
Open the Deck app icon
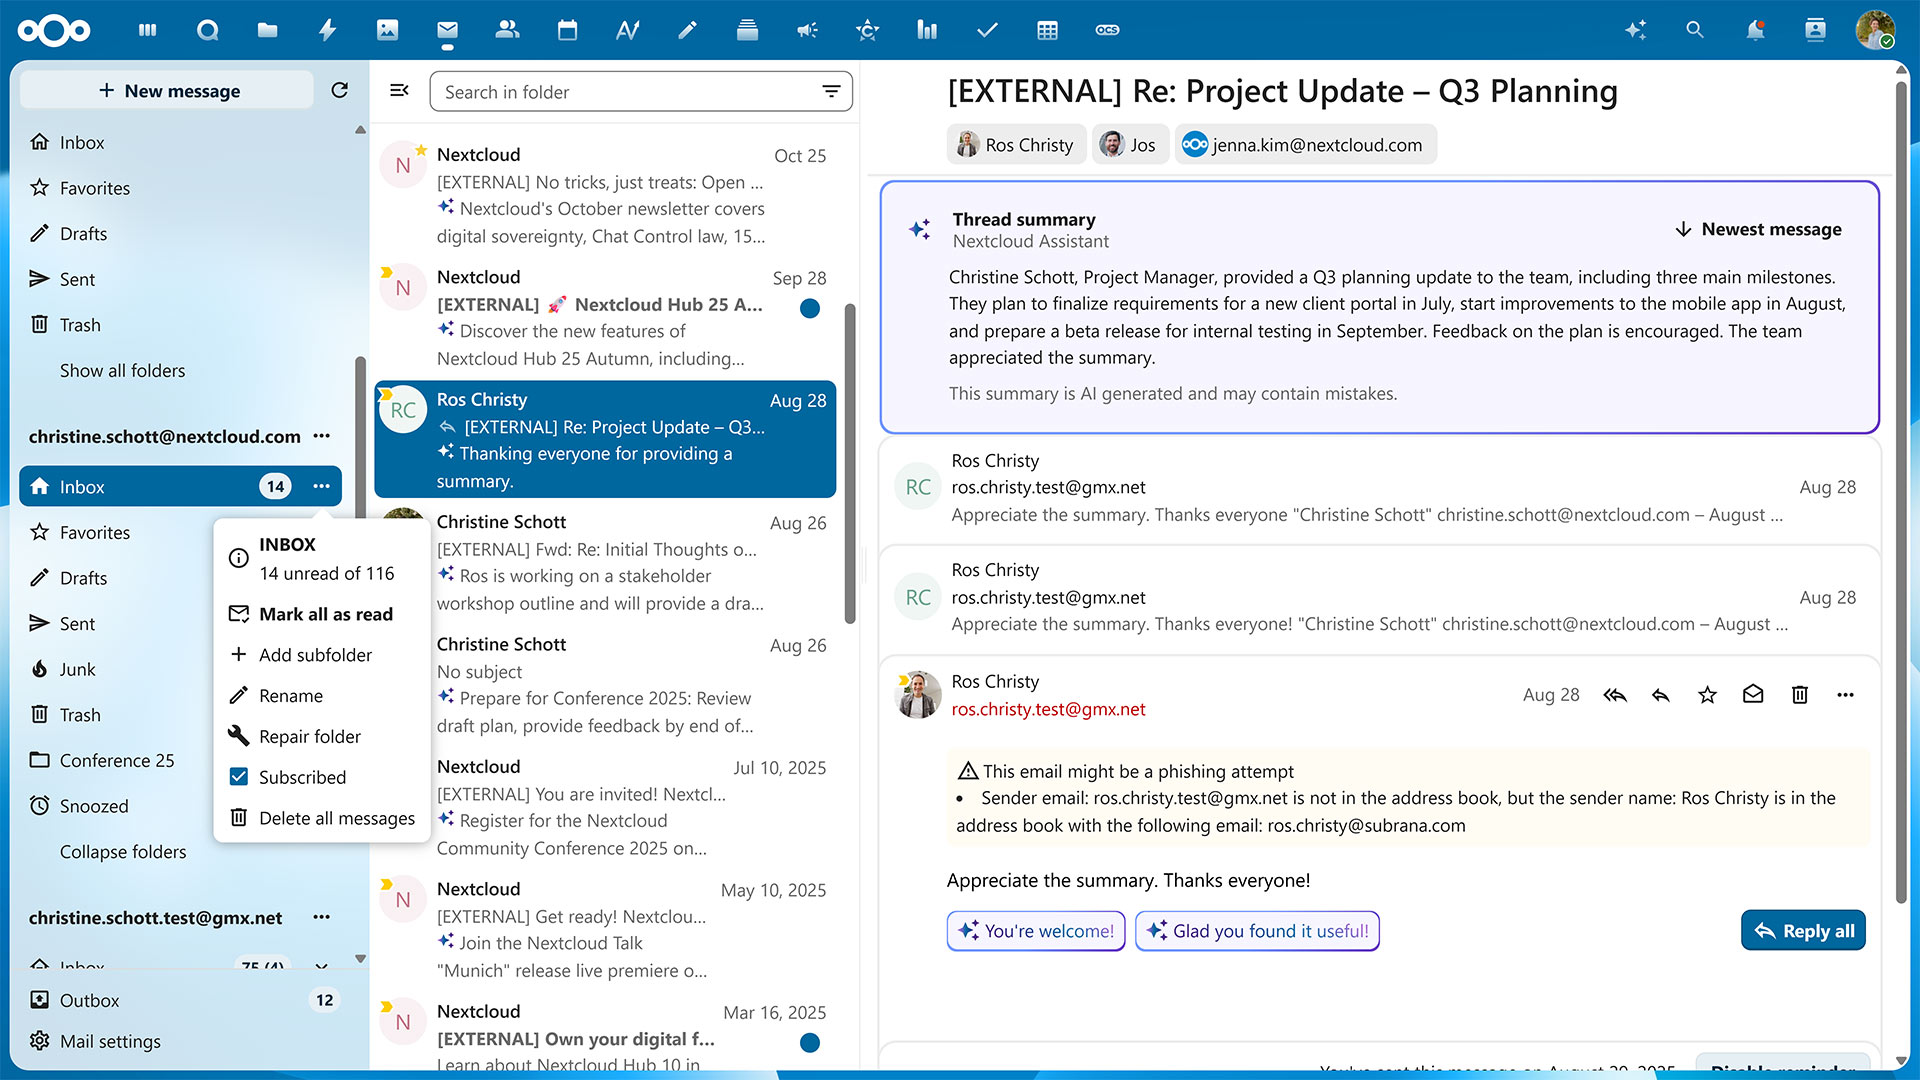coord(747,30)
